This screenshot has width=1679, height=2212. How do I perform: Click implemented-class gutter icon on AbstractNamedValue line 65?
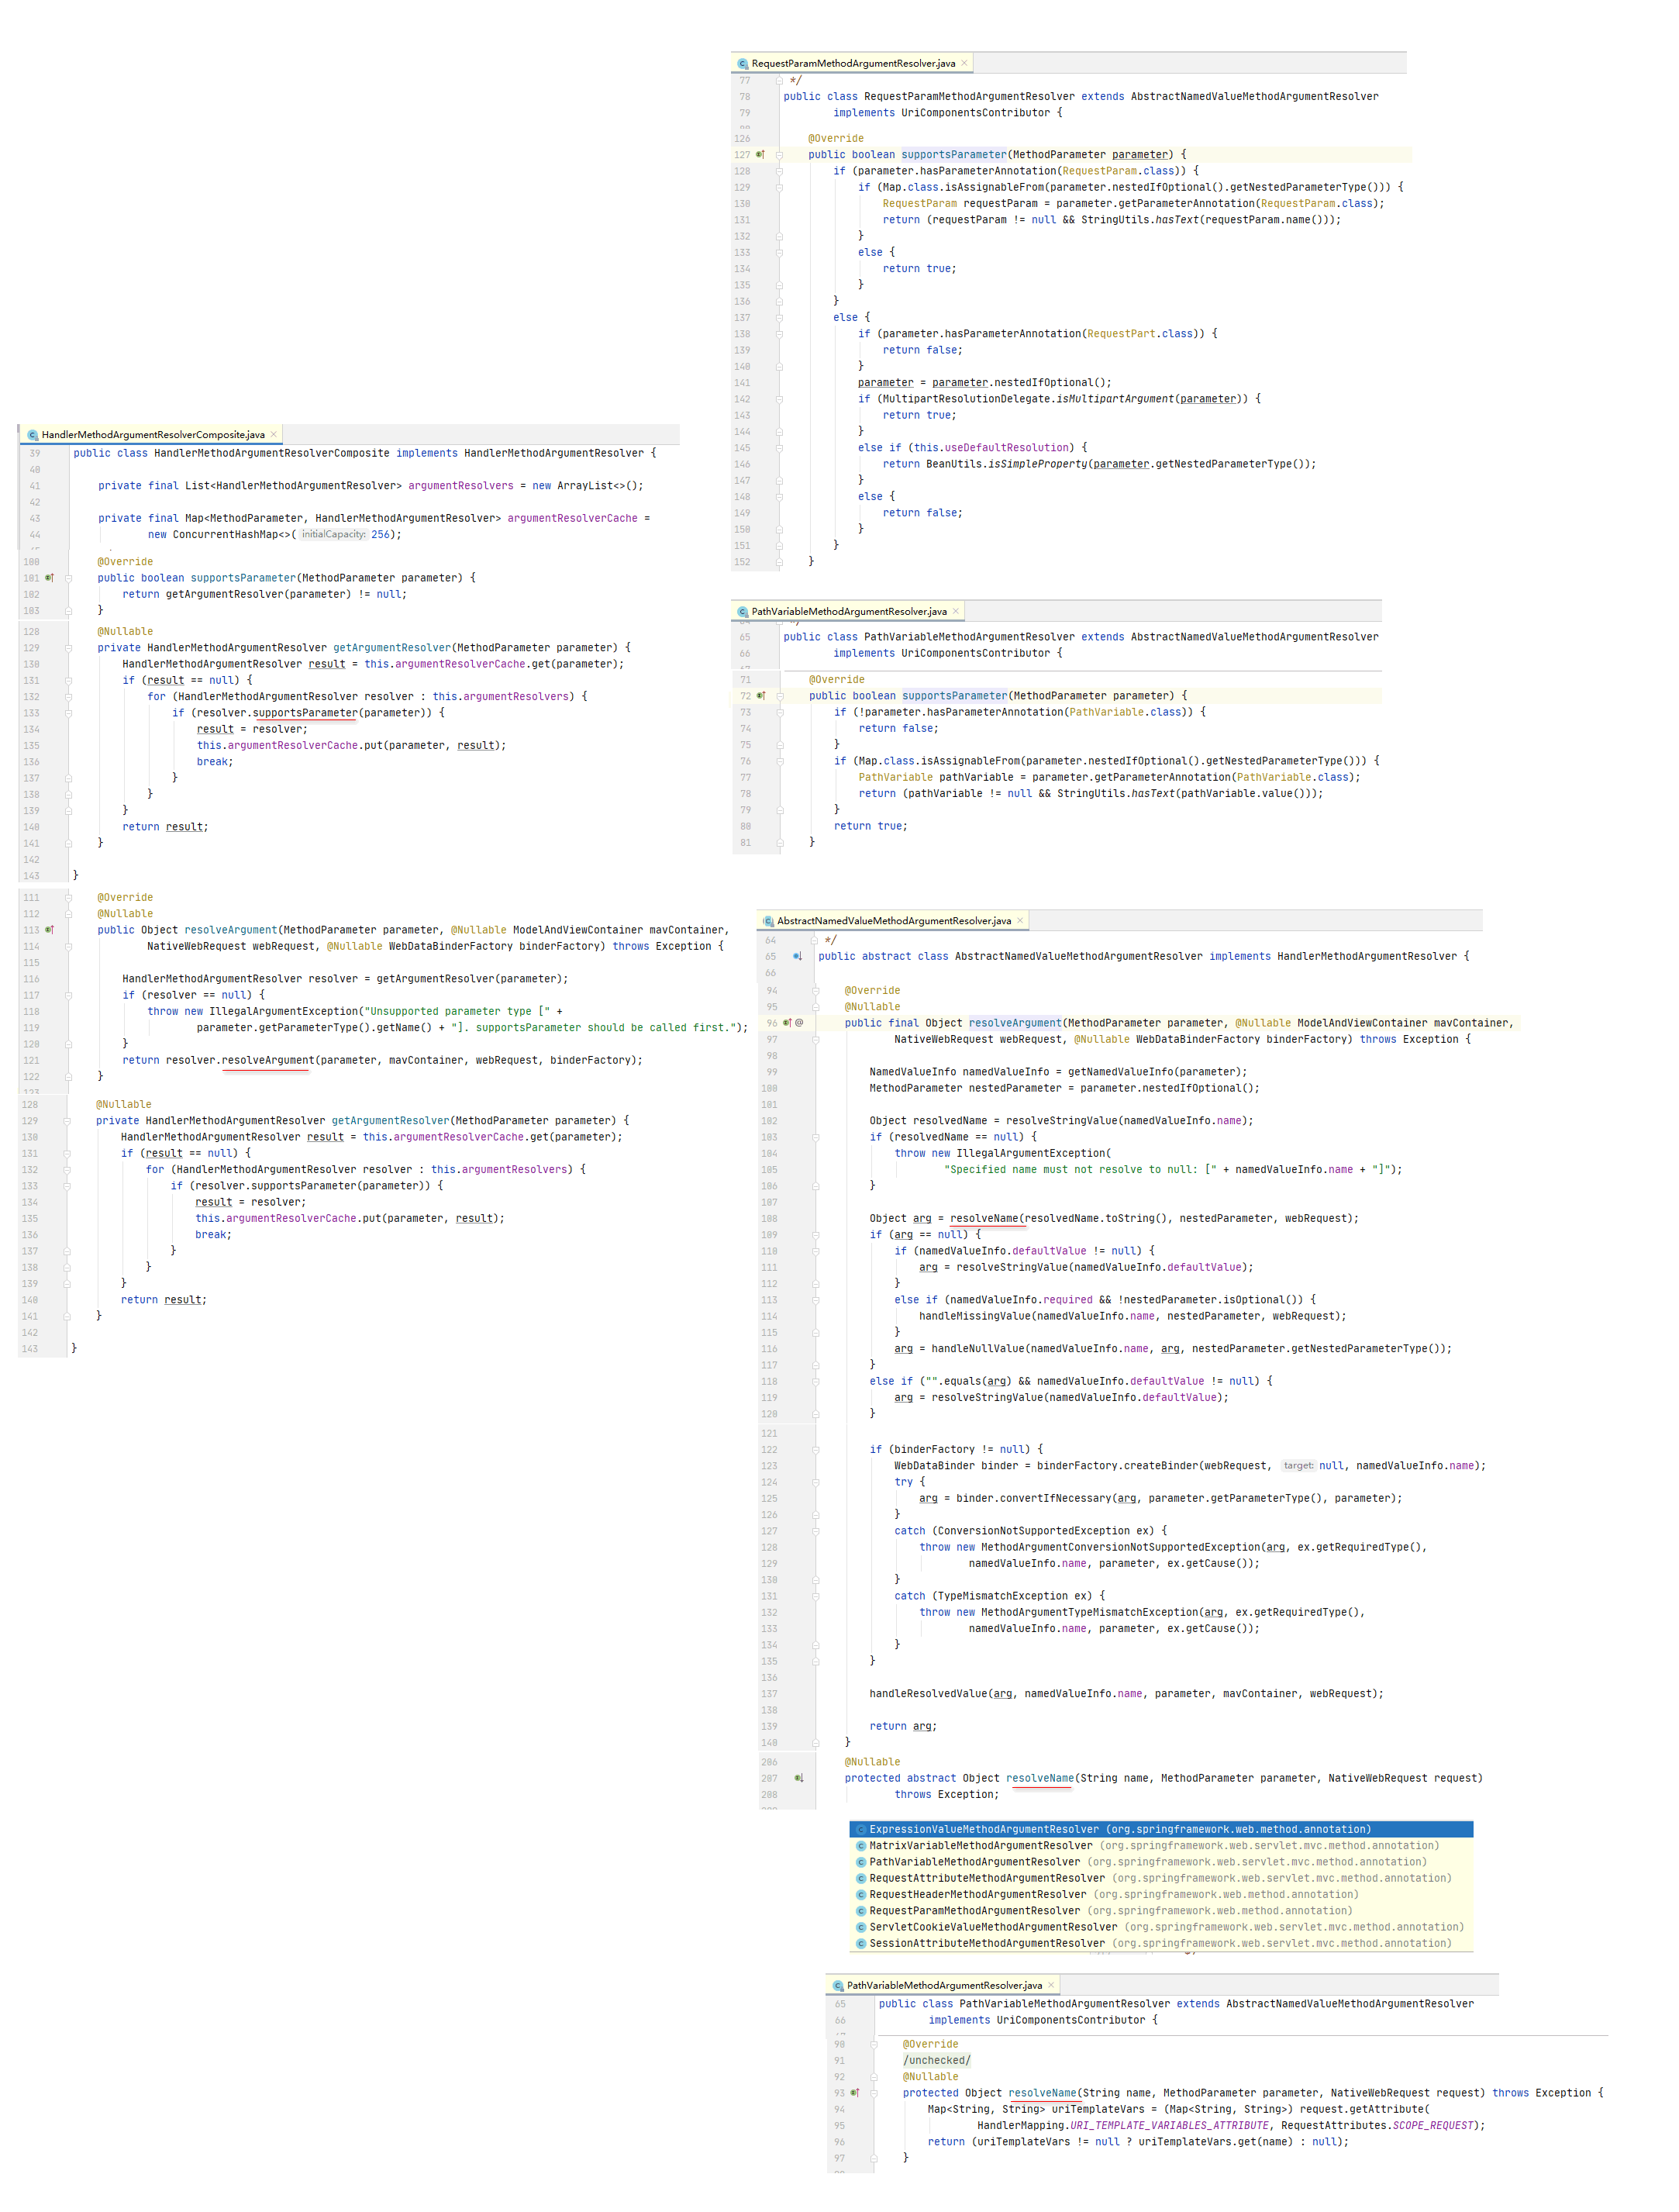click(x=798, y=957)
